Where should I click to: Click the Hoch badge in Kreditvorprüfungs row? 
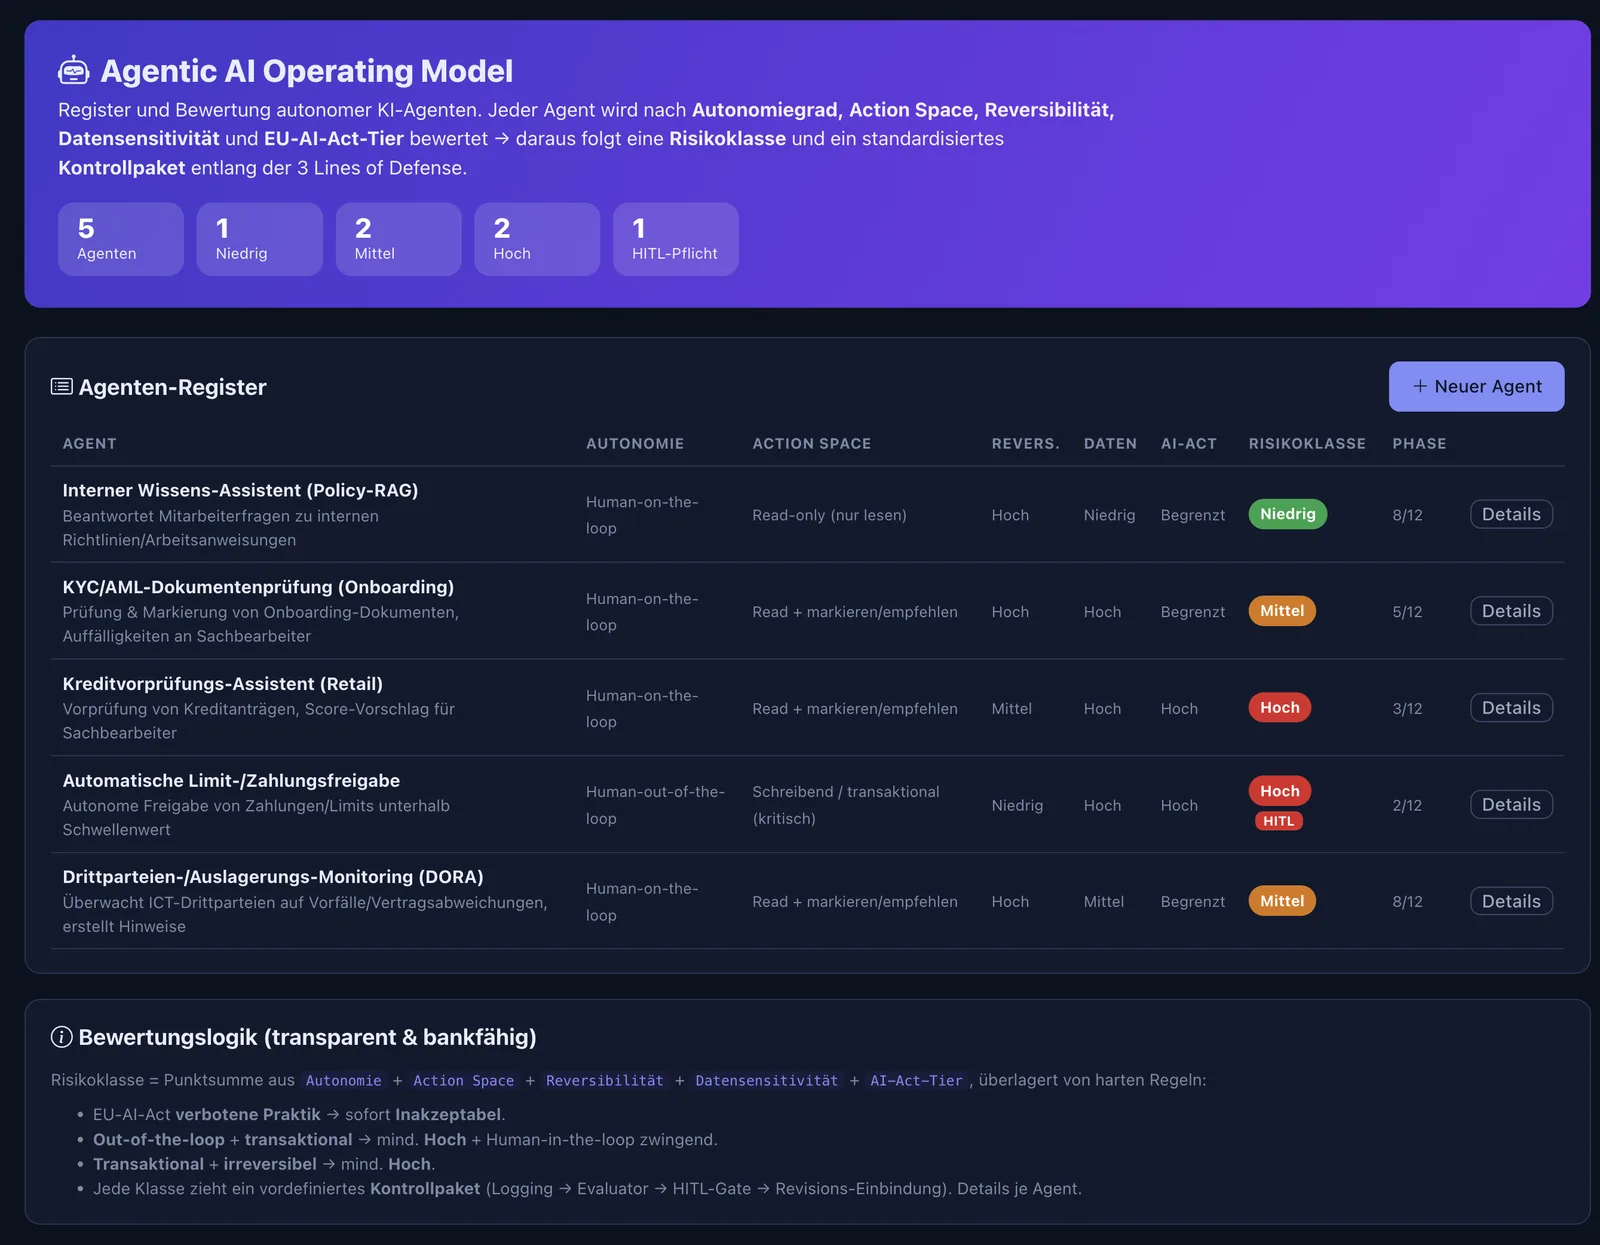[1280, 708]
